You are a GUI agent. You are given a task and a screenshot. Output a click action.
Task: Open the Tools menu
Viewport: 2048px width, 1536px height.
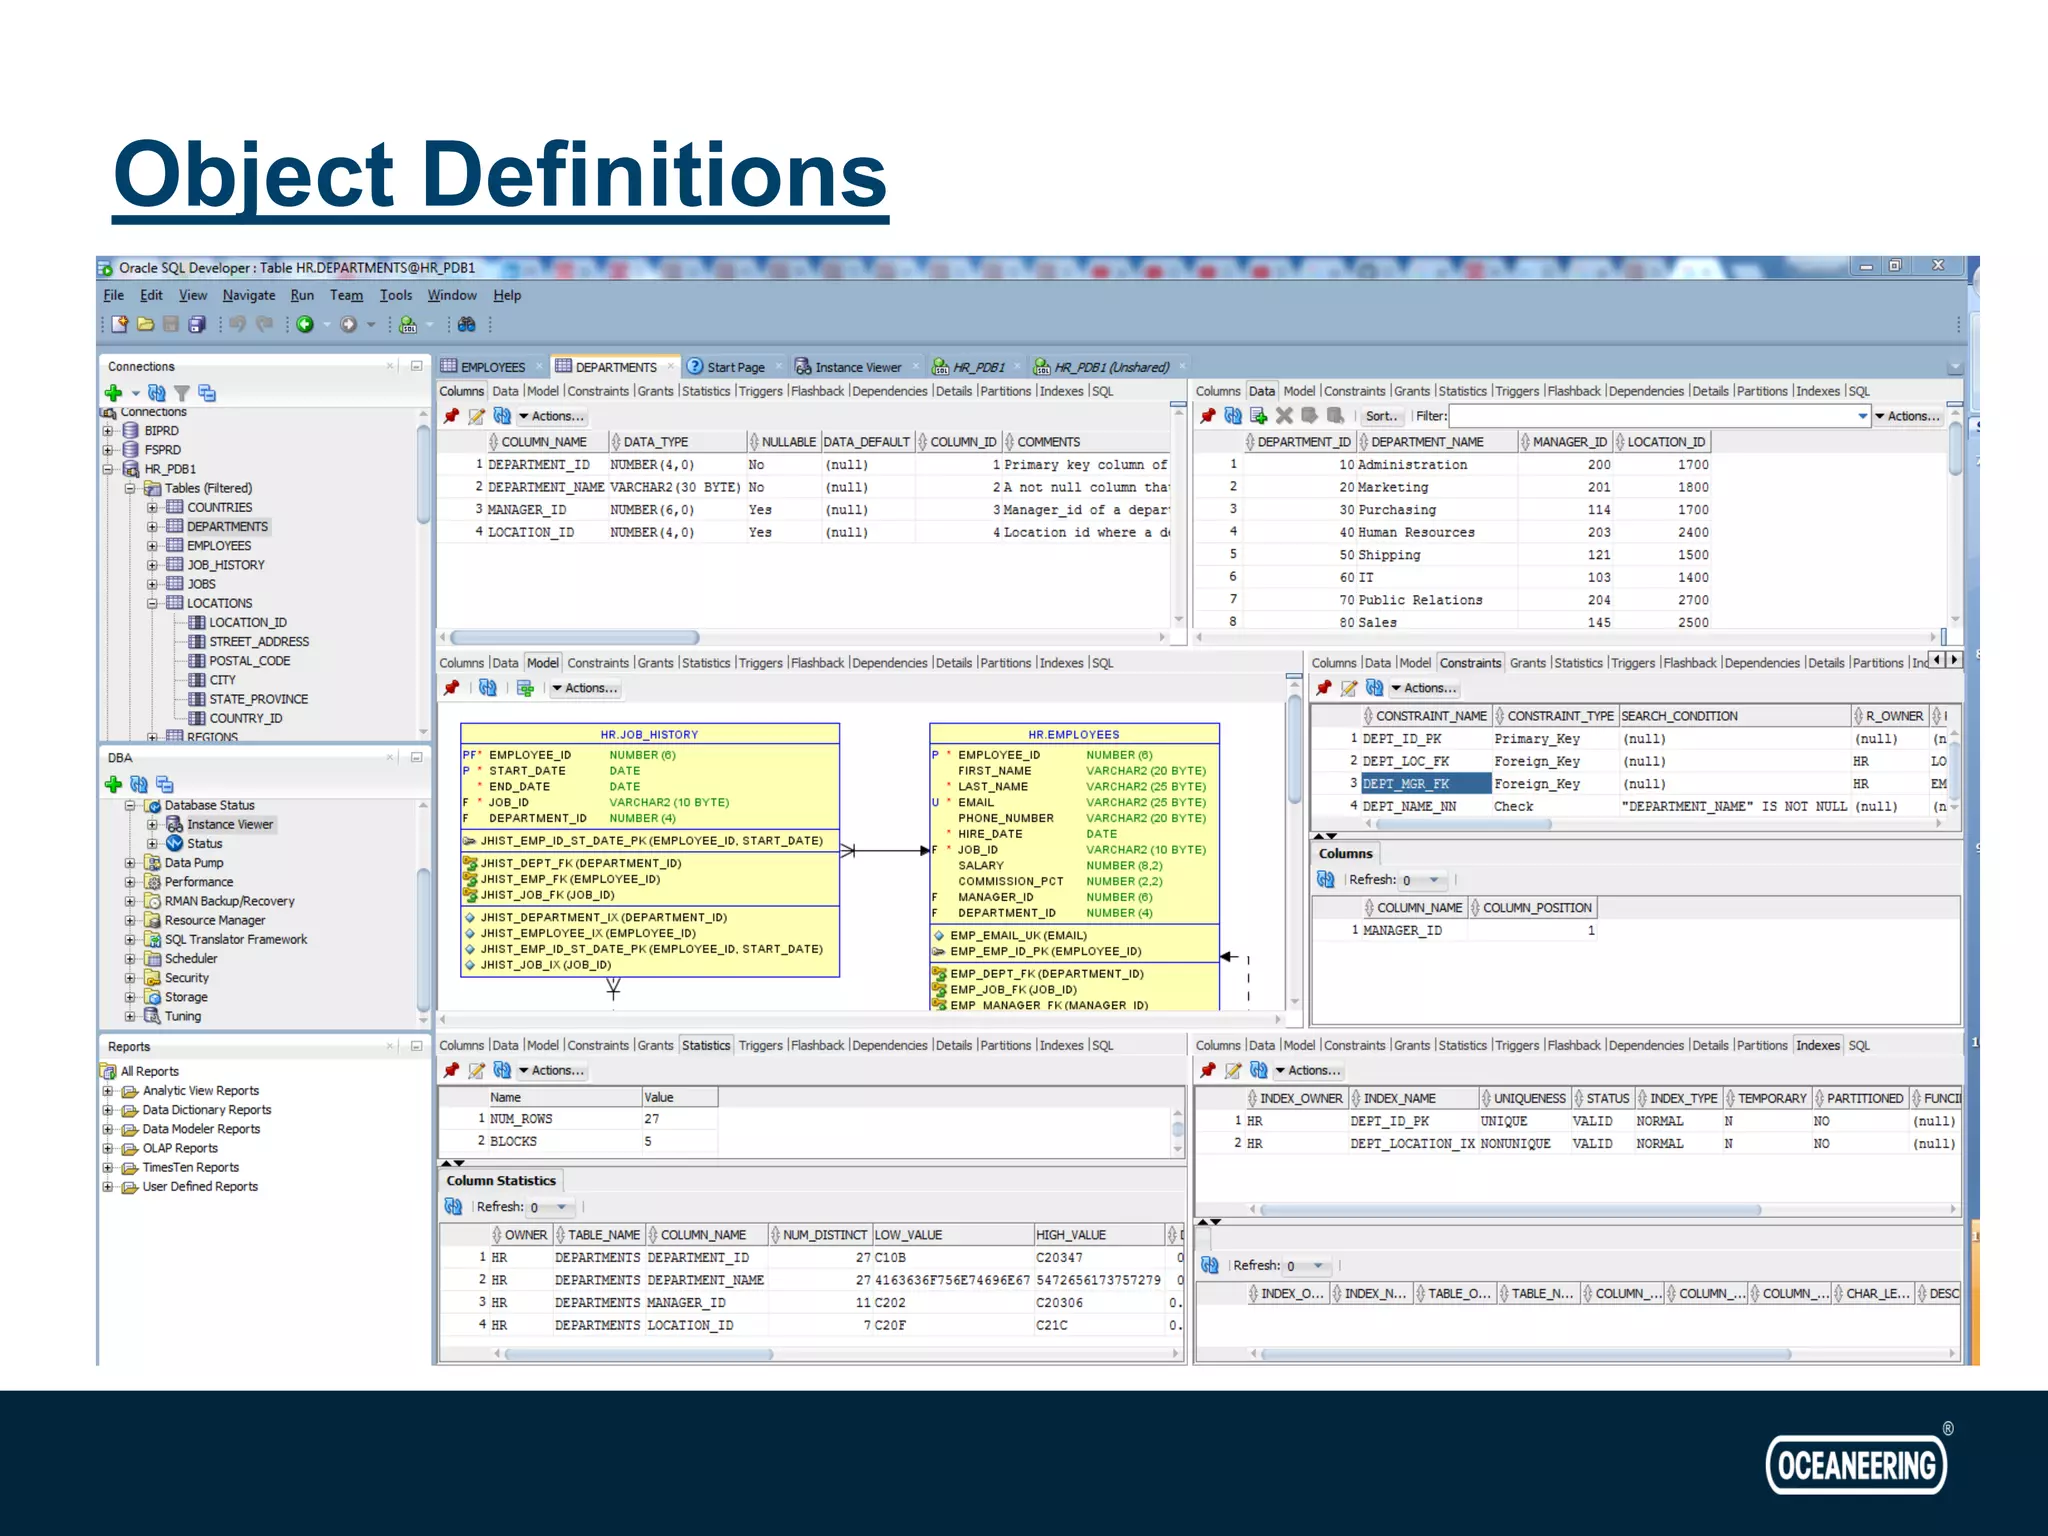pos(396,295)
